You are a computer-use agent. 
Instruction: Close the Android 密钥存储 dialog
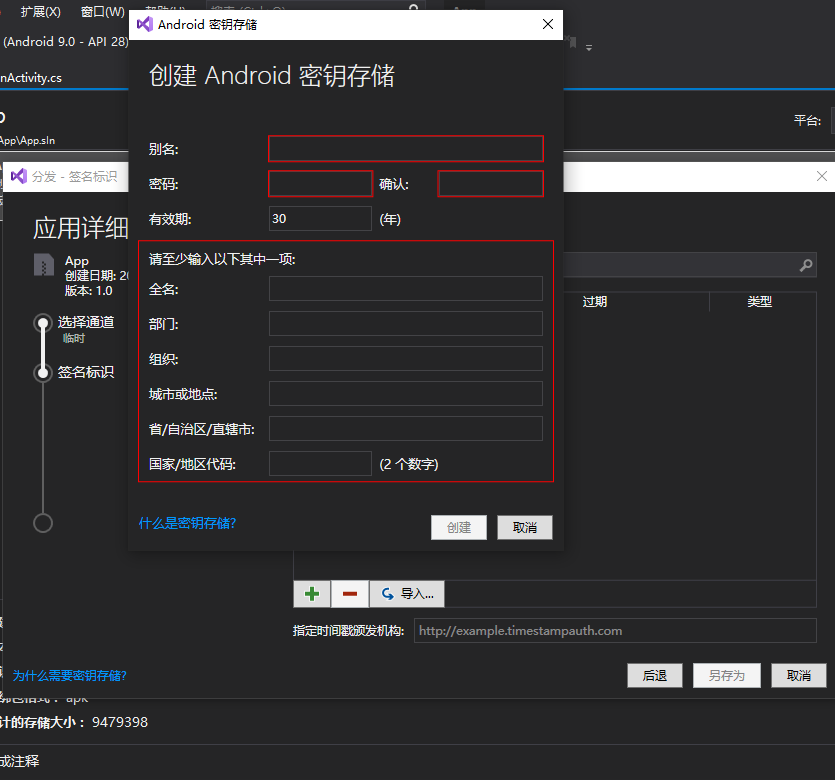tap(547, 25)
